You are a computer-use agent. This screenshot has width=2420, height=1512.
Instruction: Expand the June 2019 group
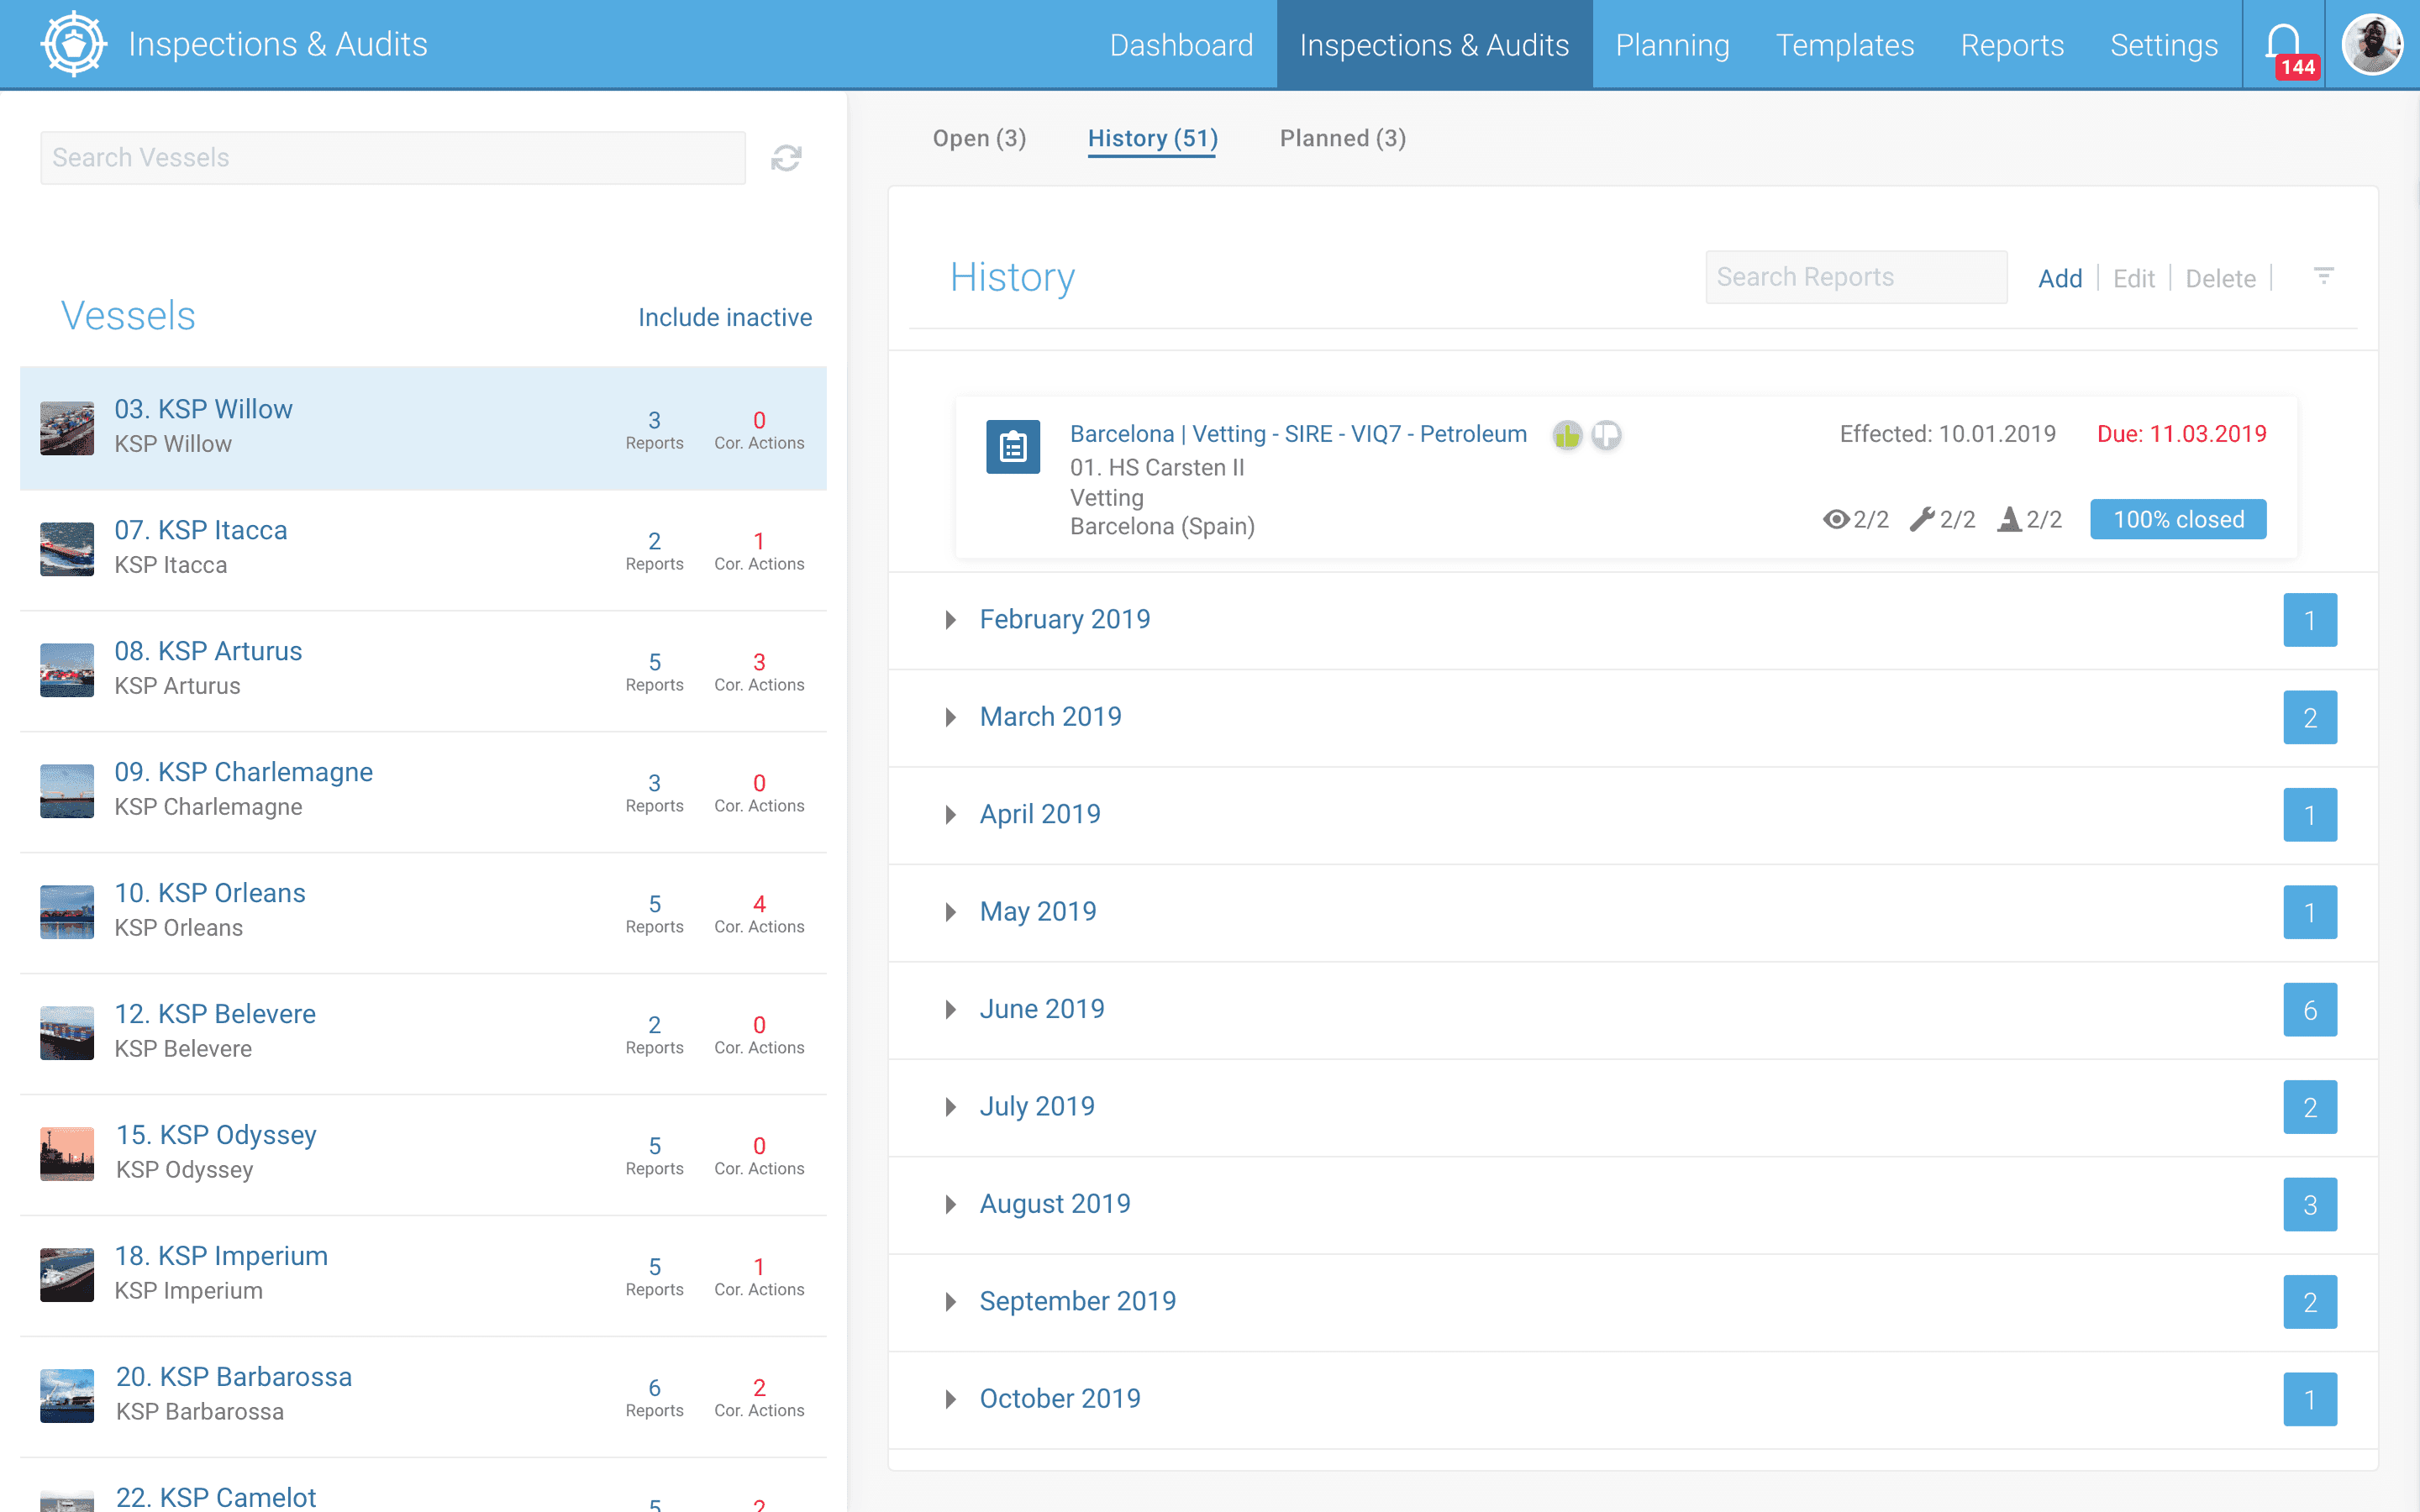click(x=1041, y=1009)
